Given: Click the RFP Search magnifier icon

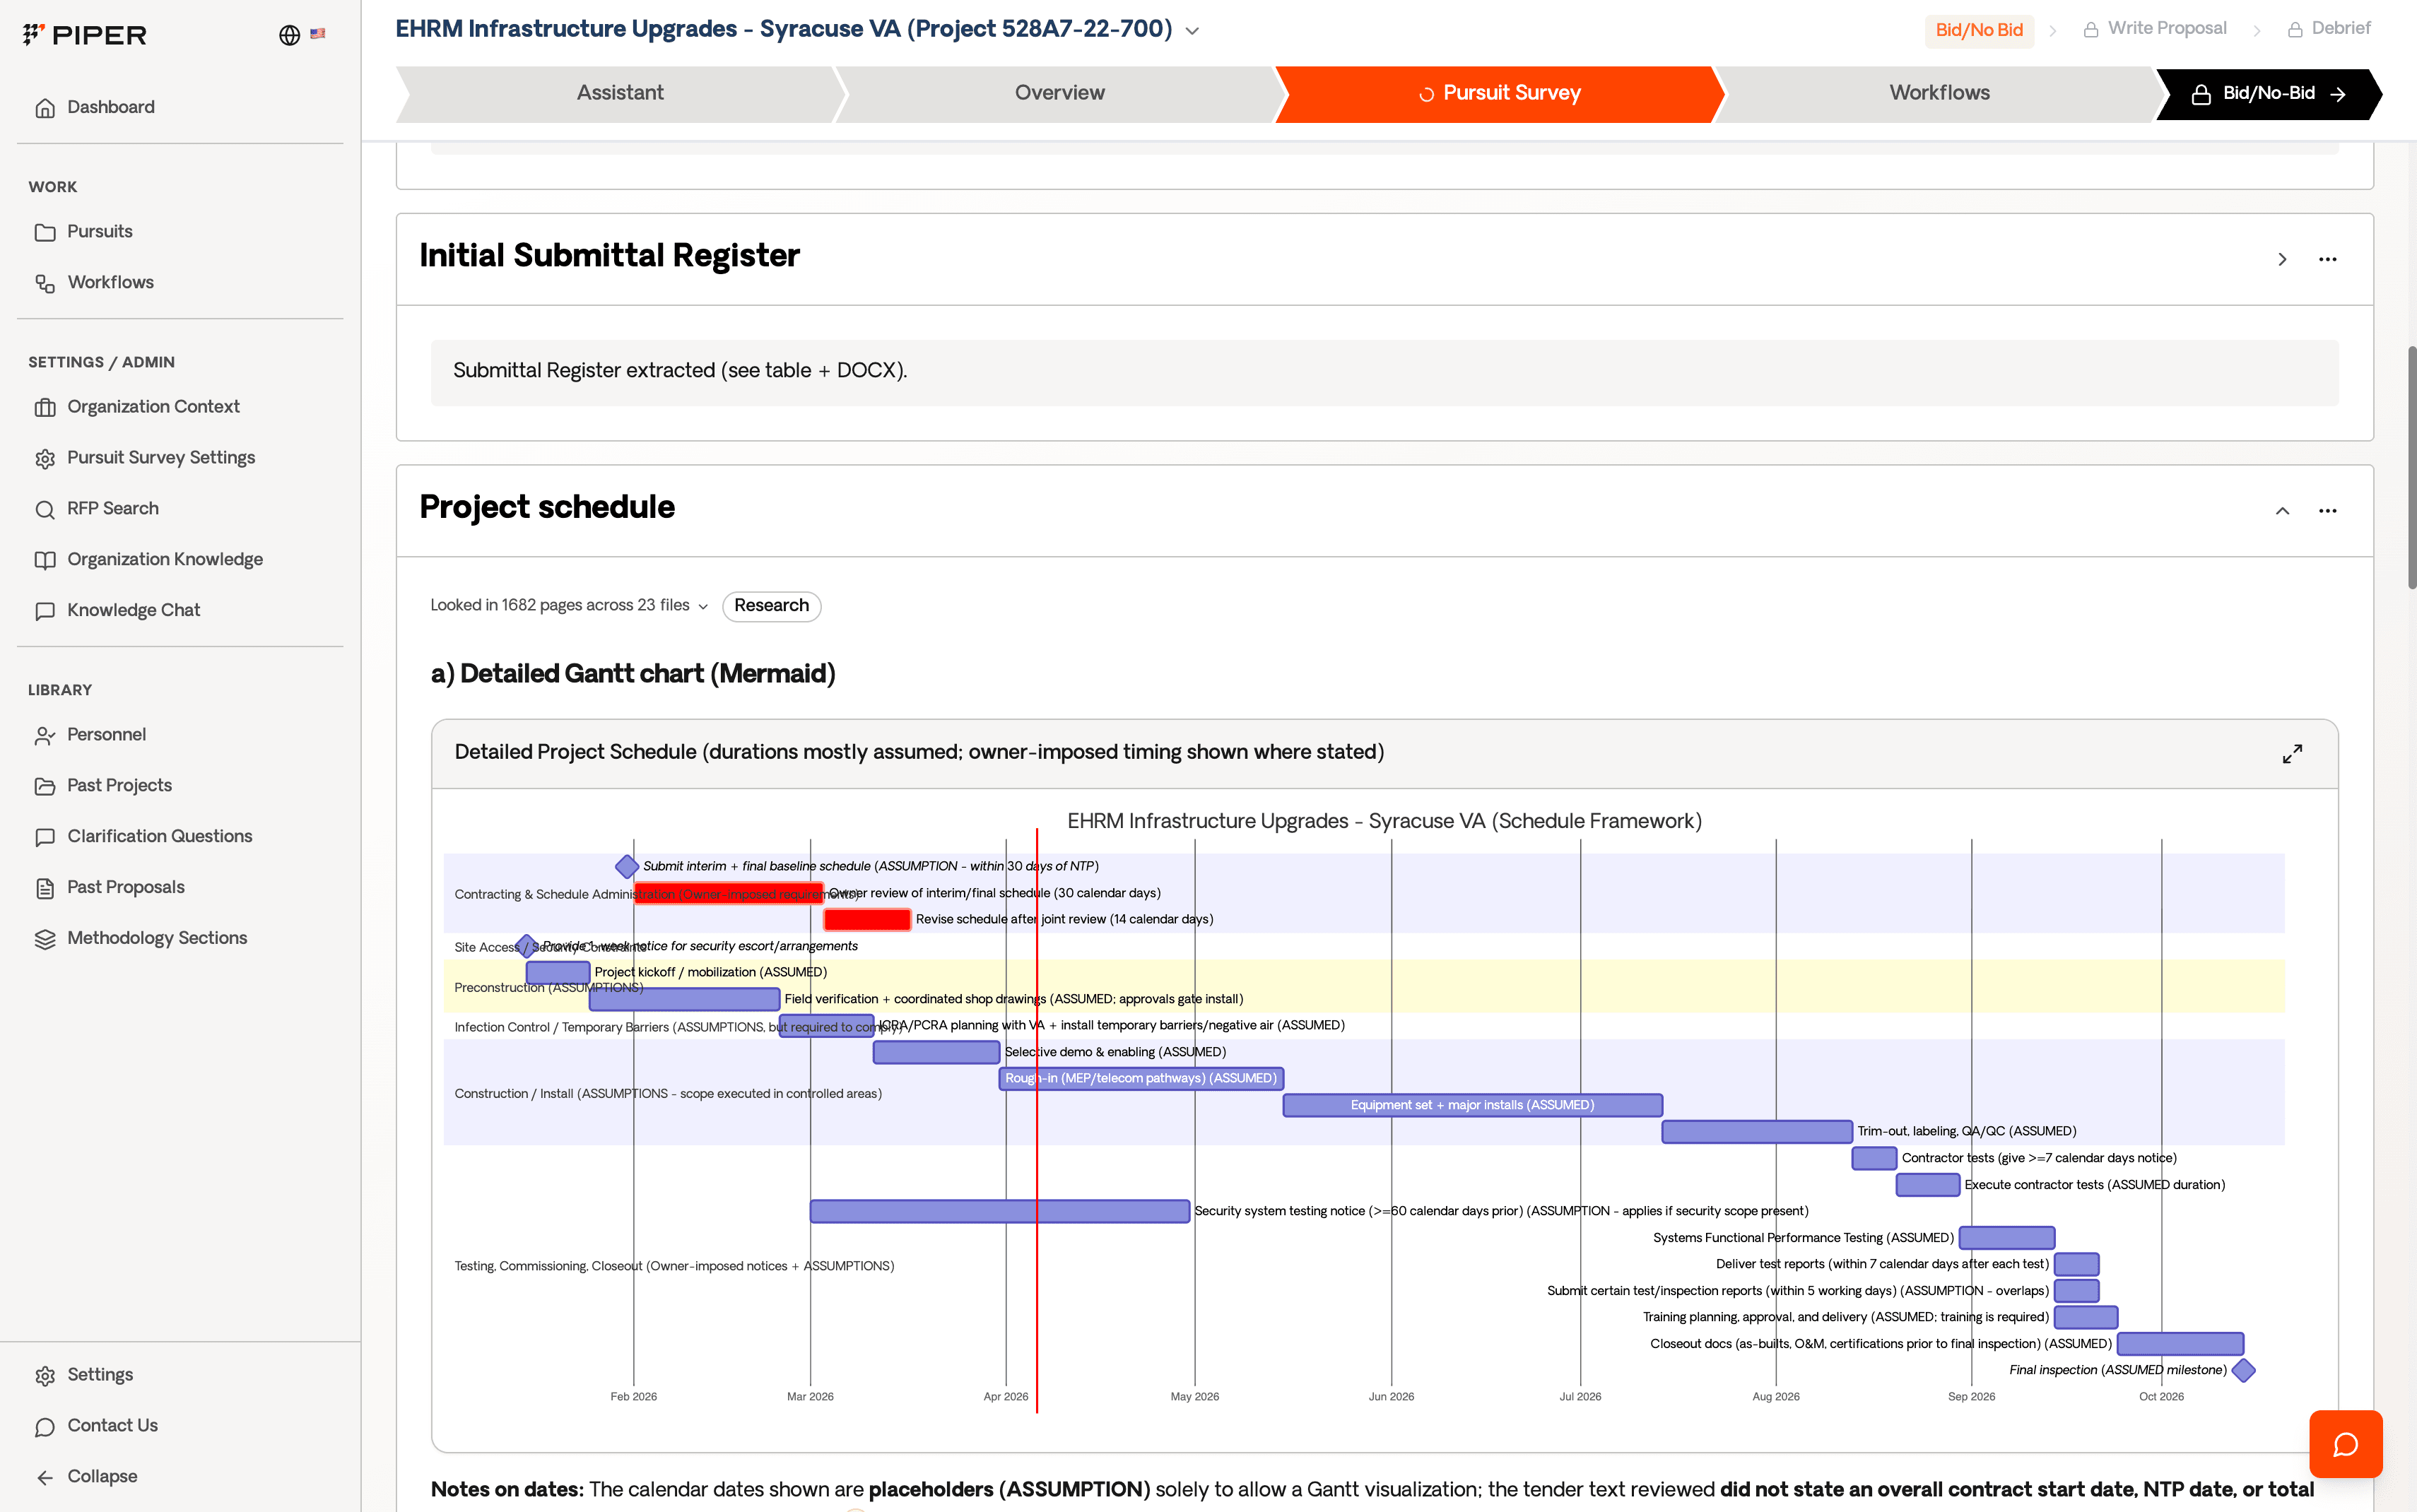Looking at the screenshot, I should [x=45, y=509].
